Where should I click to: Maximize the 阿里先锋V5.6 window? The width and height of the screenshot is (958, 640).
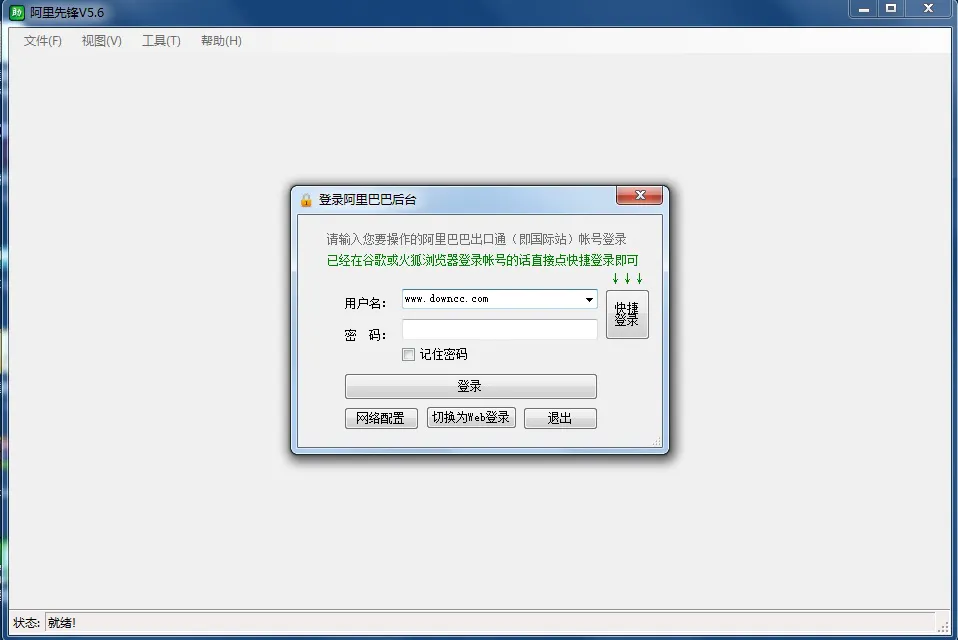891,9
